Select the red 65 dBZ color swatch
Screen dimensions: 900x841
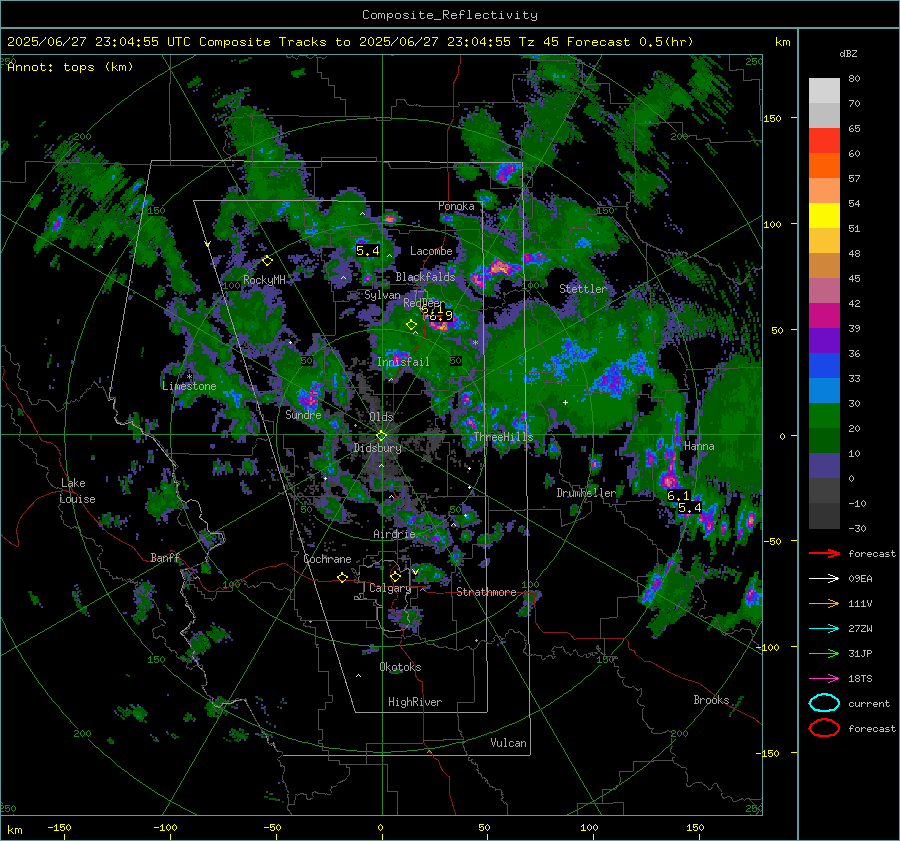(x=824, y=140)
